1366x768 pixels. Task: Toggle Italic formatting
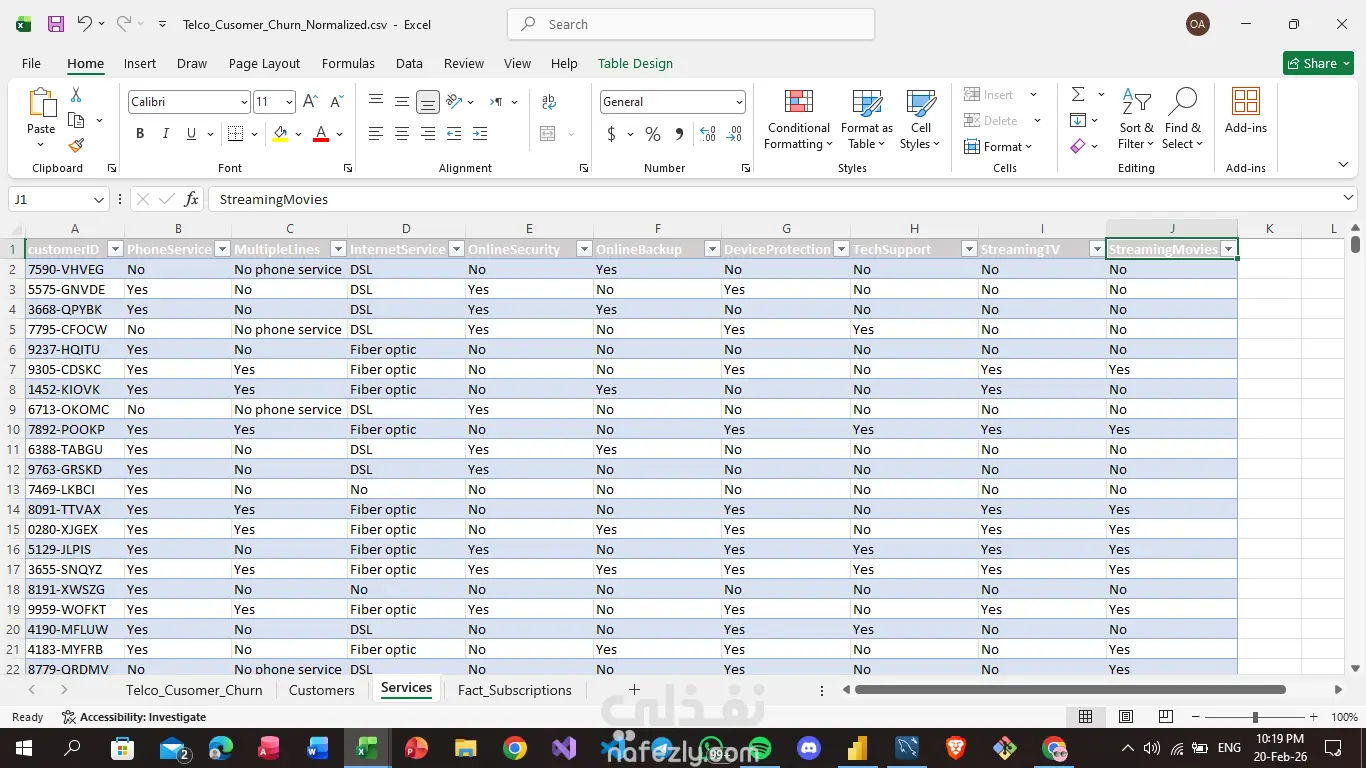(165, 134)
